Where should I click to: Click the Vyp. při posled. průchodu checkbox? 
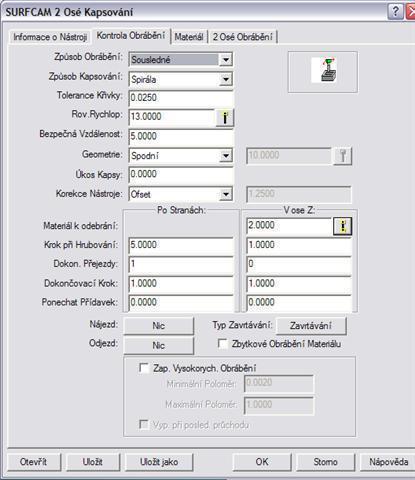coord(144,424)
